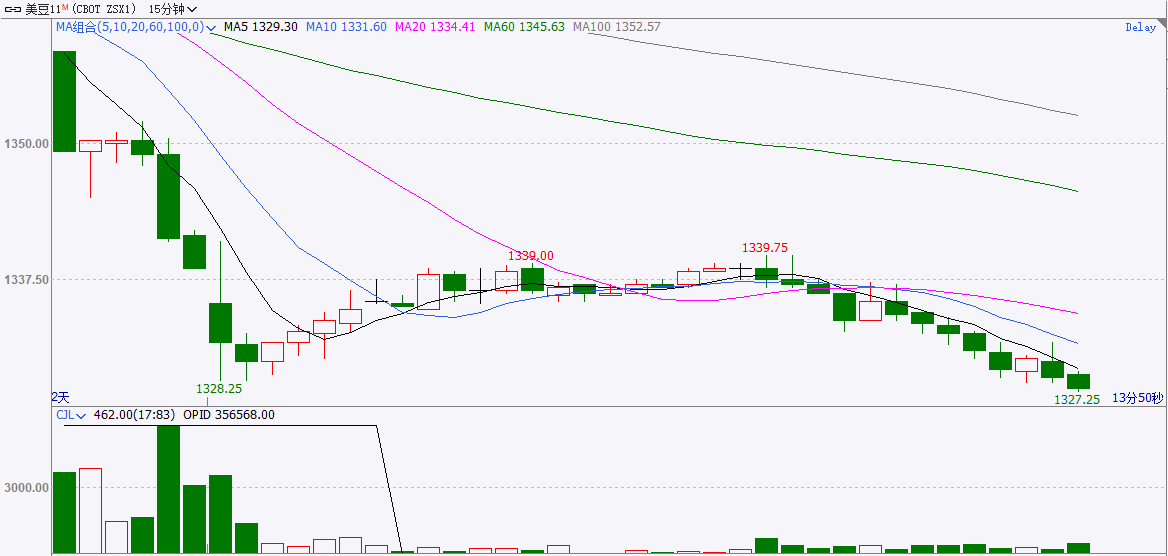Viewport: 1168px width, 556px height.
Task: Open the 15分钟 timeframe dropdown
Action: 164,9
